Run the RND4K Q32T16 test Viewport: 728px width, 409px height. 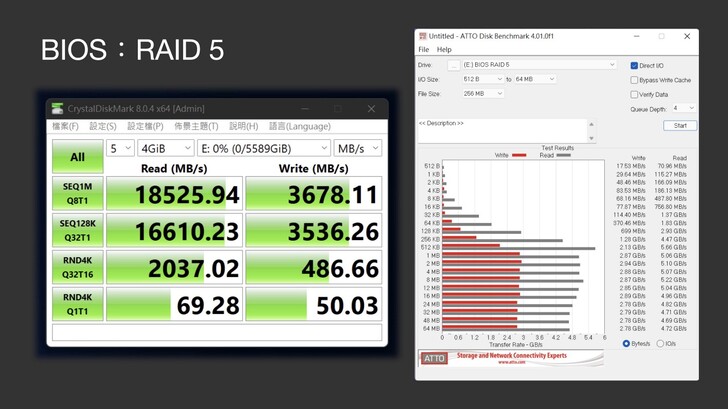78,267
